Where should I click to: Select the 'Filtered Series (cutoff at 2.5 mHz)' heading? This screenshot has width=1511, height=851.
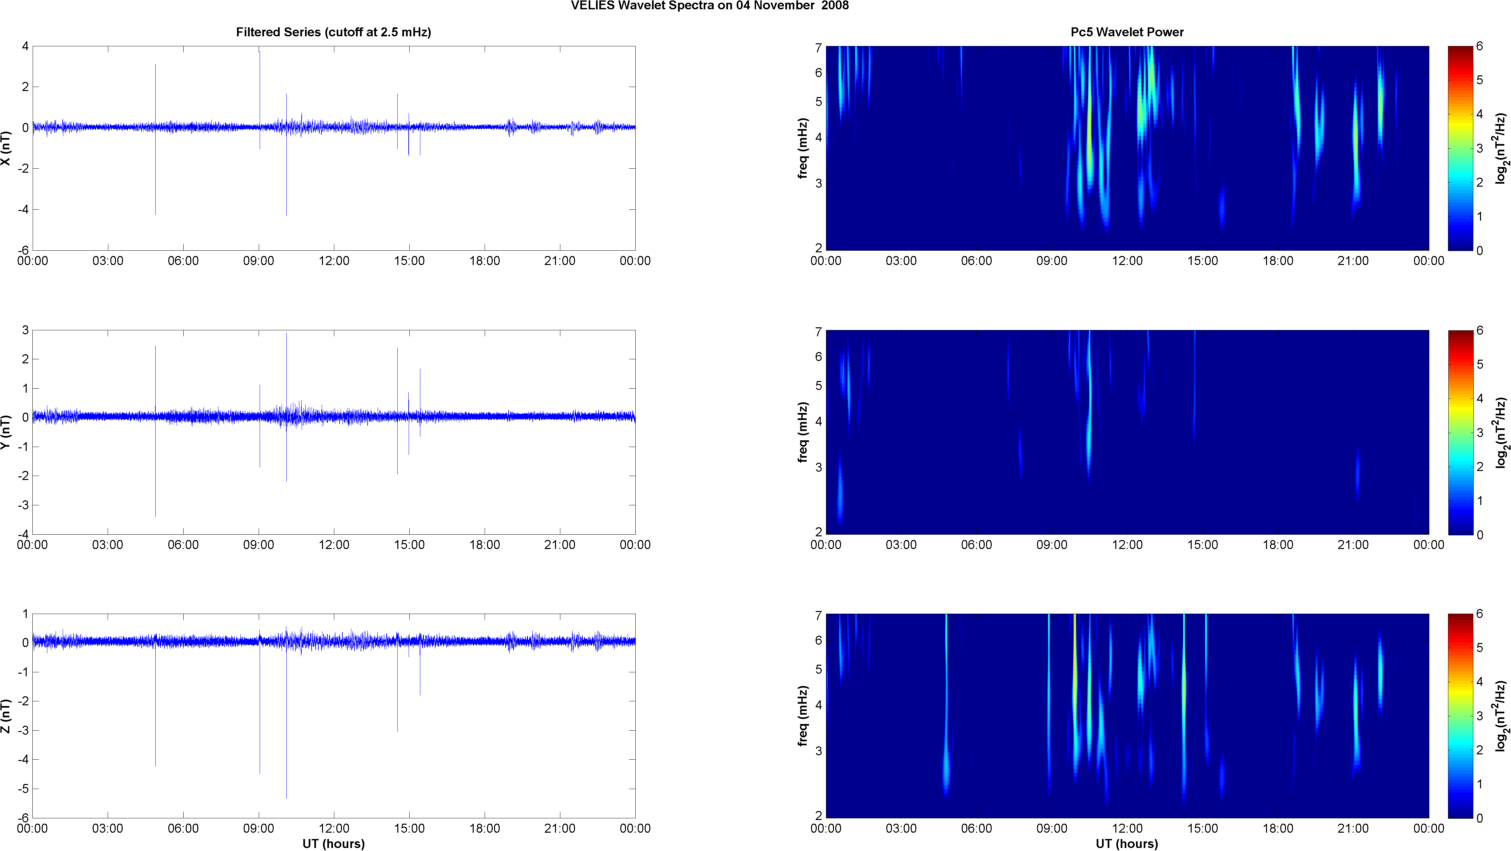[333, 32]
